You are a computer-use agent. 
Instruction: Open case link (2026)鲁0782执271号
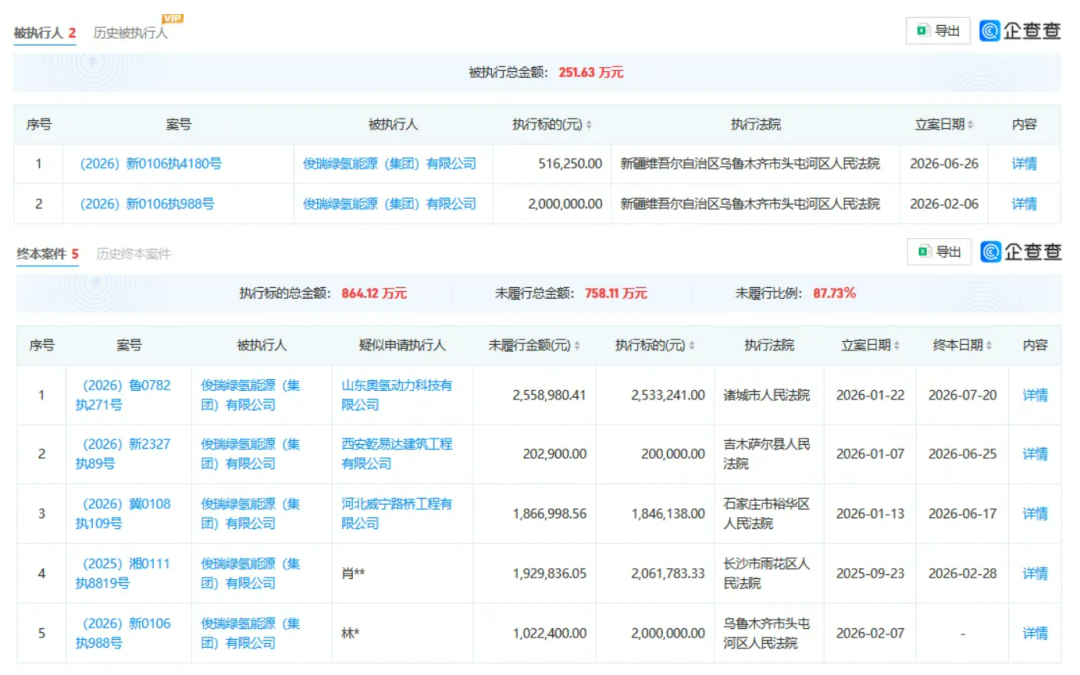(123, 395)
